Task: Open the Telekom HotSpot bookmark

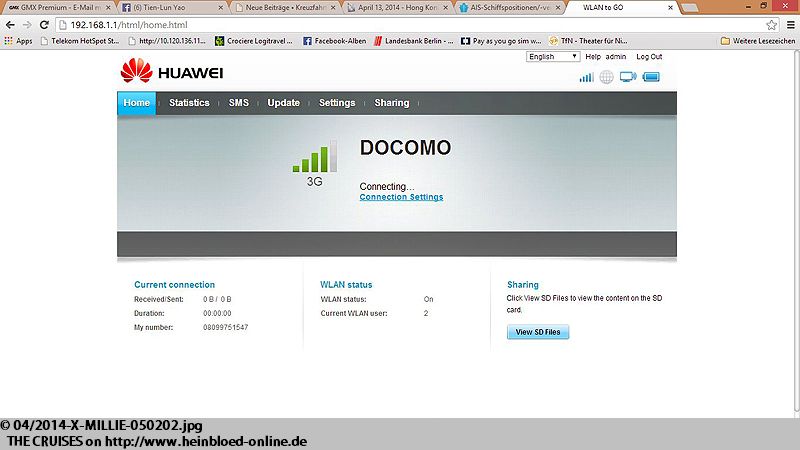Action: (80, 41)
